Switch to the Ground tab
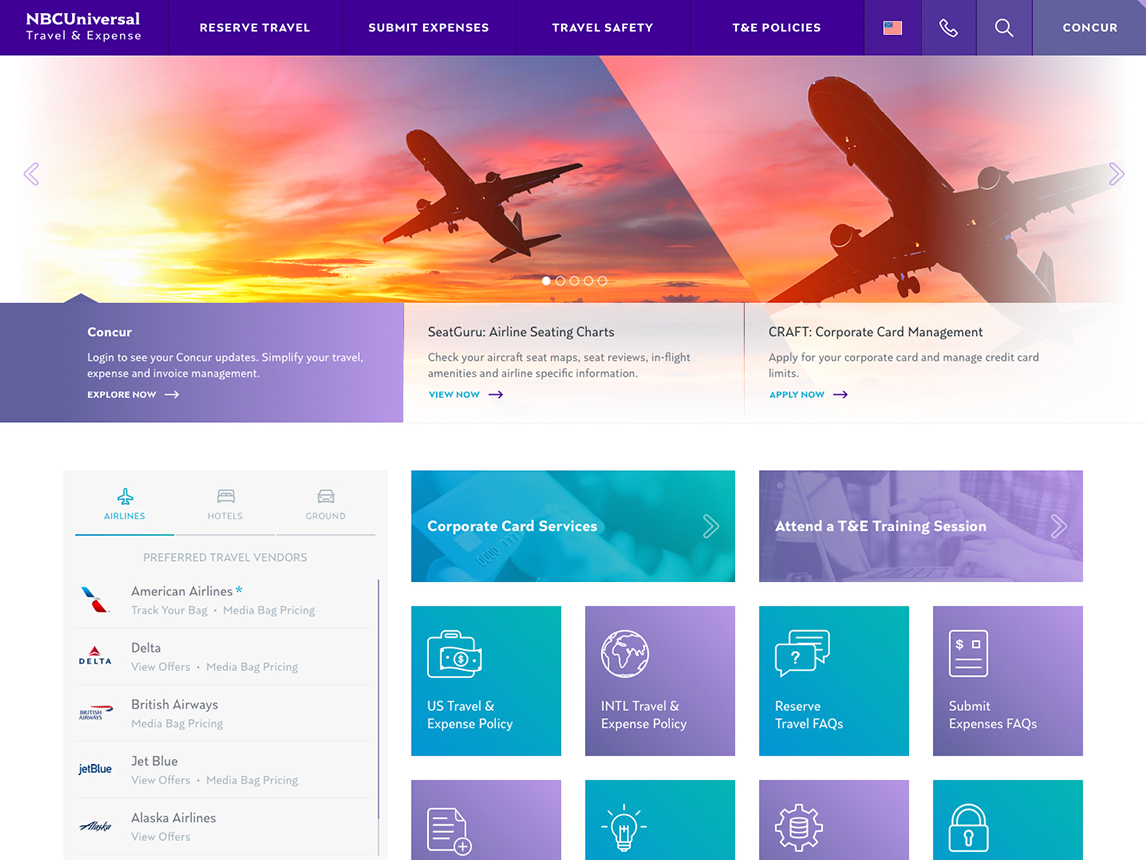1146x860 pixels. point(325,505)
